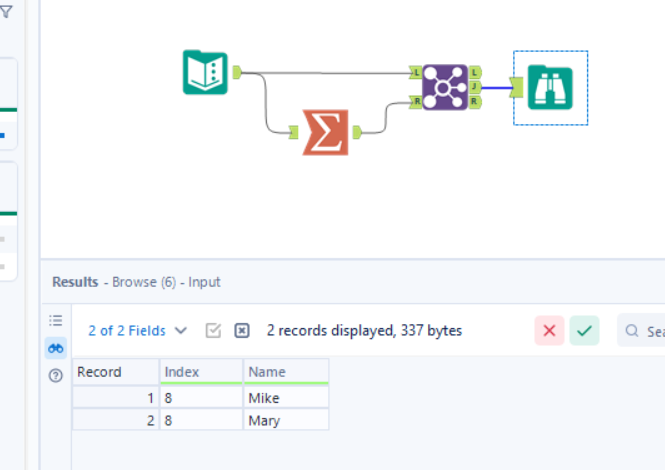Click the green checkmark apply button

click(584, 330)
